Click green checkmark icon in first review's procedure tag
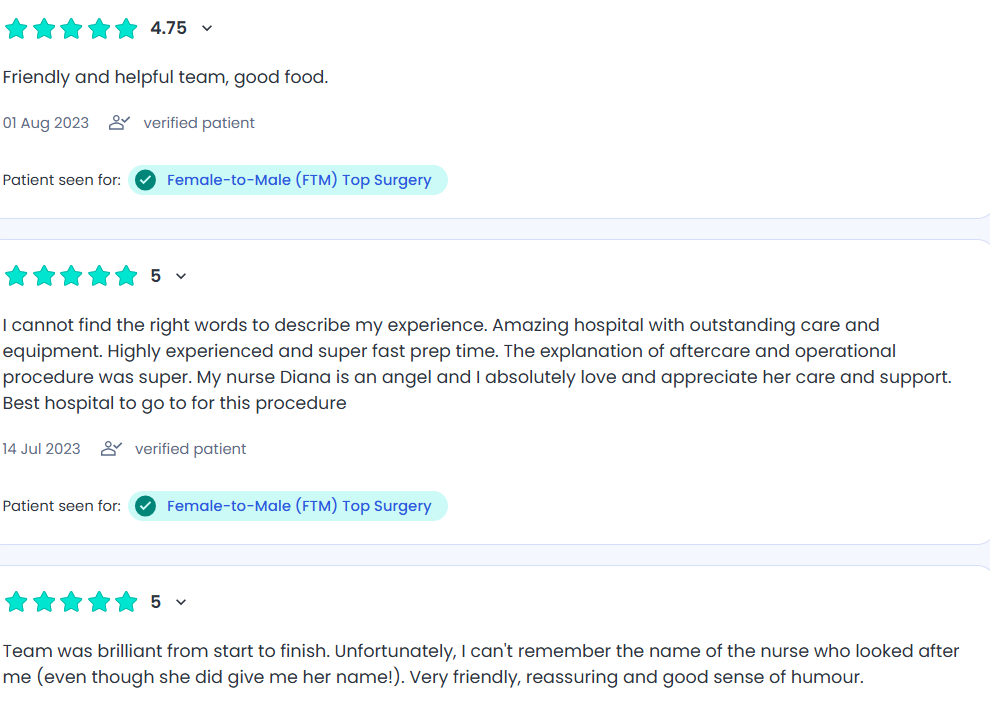 146,180
